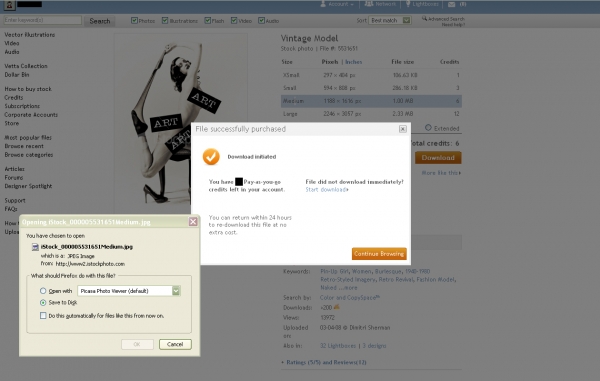The width and height of the screenshot is (600, 381).
Task: Click the 3 designs link
Action: [x=374, y=346]
